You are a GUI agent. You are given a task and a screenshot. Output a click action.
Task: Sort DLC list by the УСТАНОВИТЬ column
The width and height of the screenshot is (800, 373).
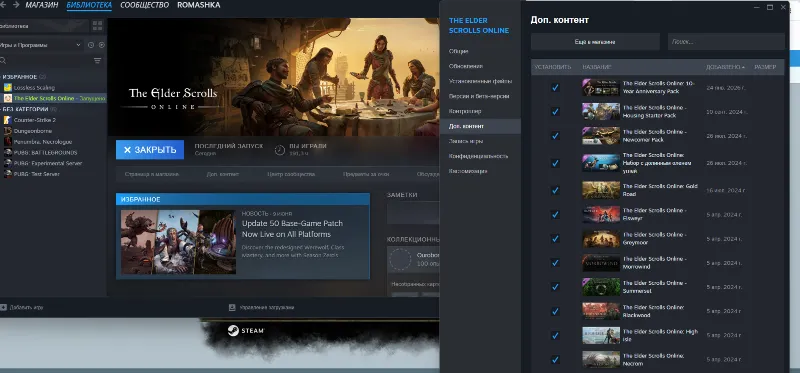coord(553,67)
